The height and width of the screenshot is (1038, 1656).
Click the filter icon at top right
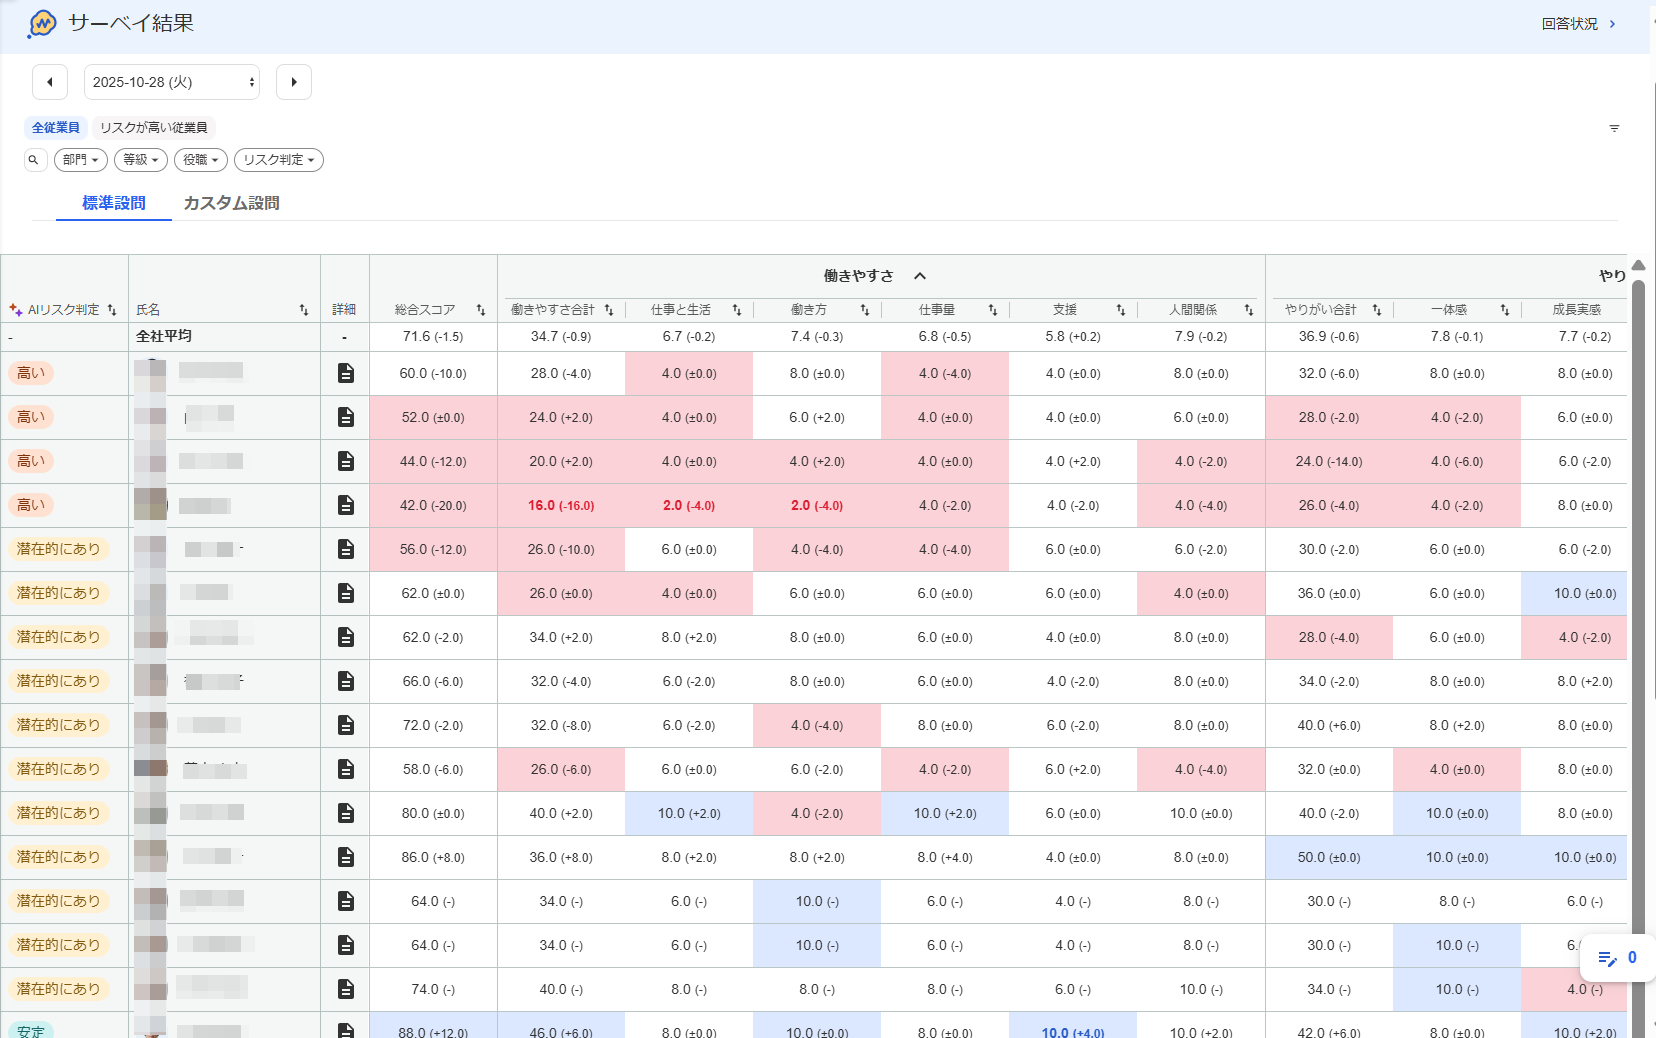(1614, 128)
